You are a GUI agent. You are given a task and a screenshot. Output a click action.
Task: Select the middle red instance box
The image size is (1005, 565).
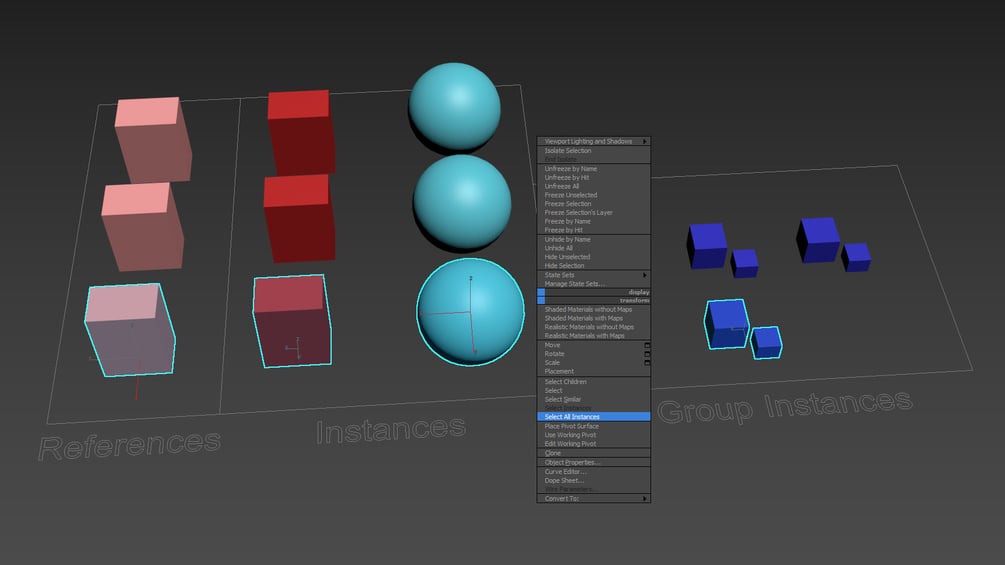coord(299,218)
